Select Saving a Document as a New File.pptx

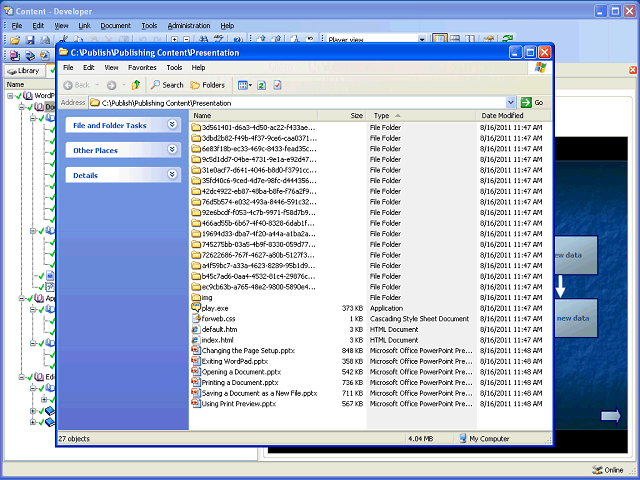(260, 393)
